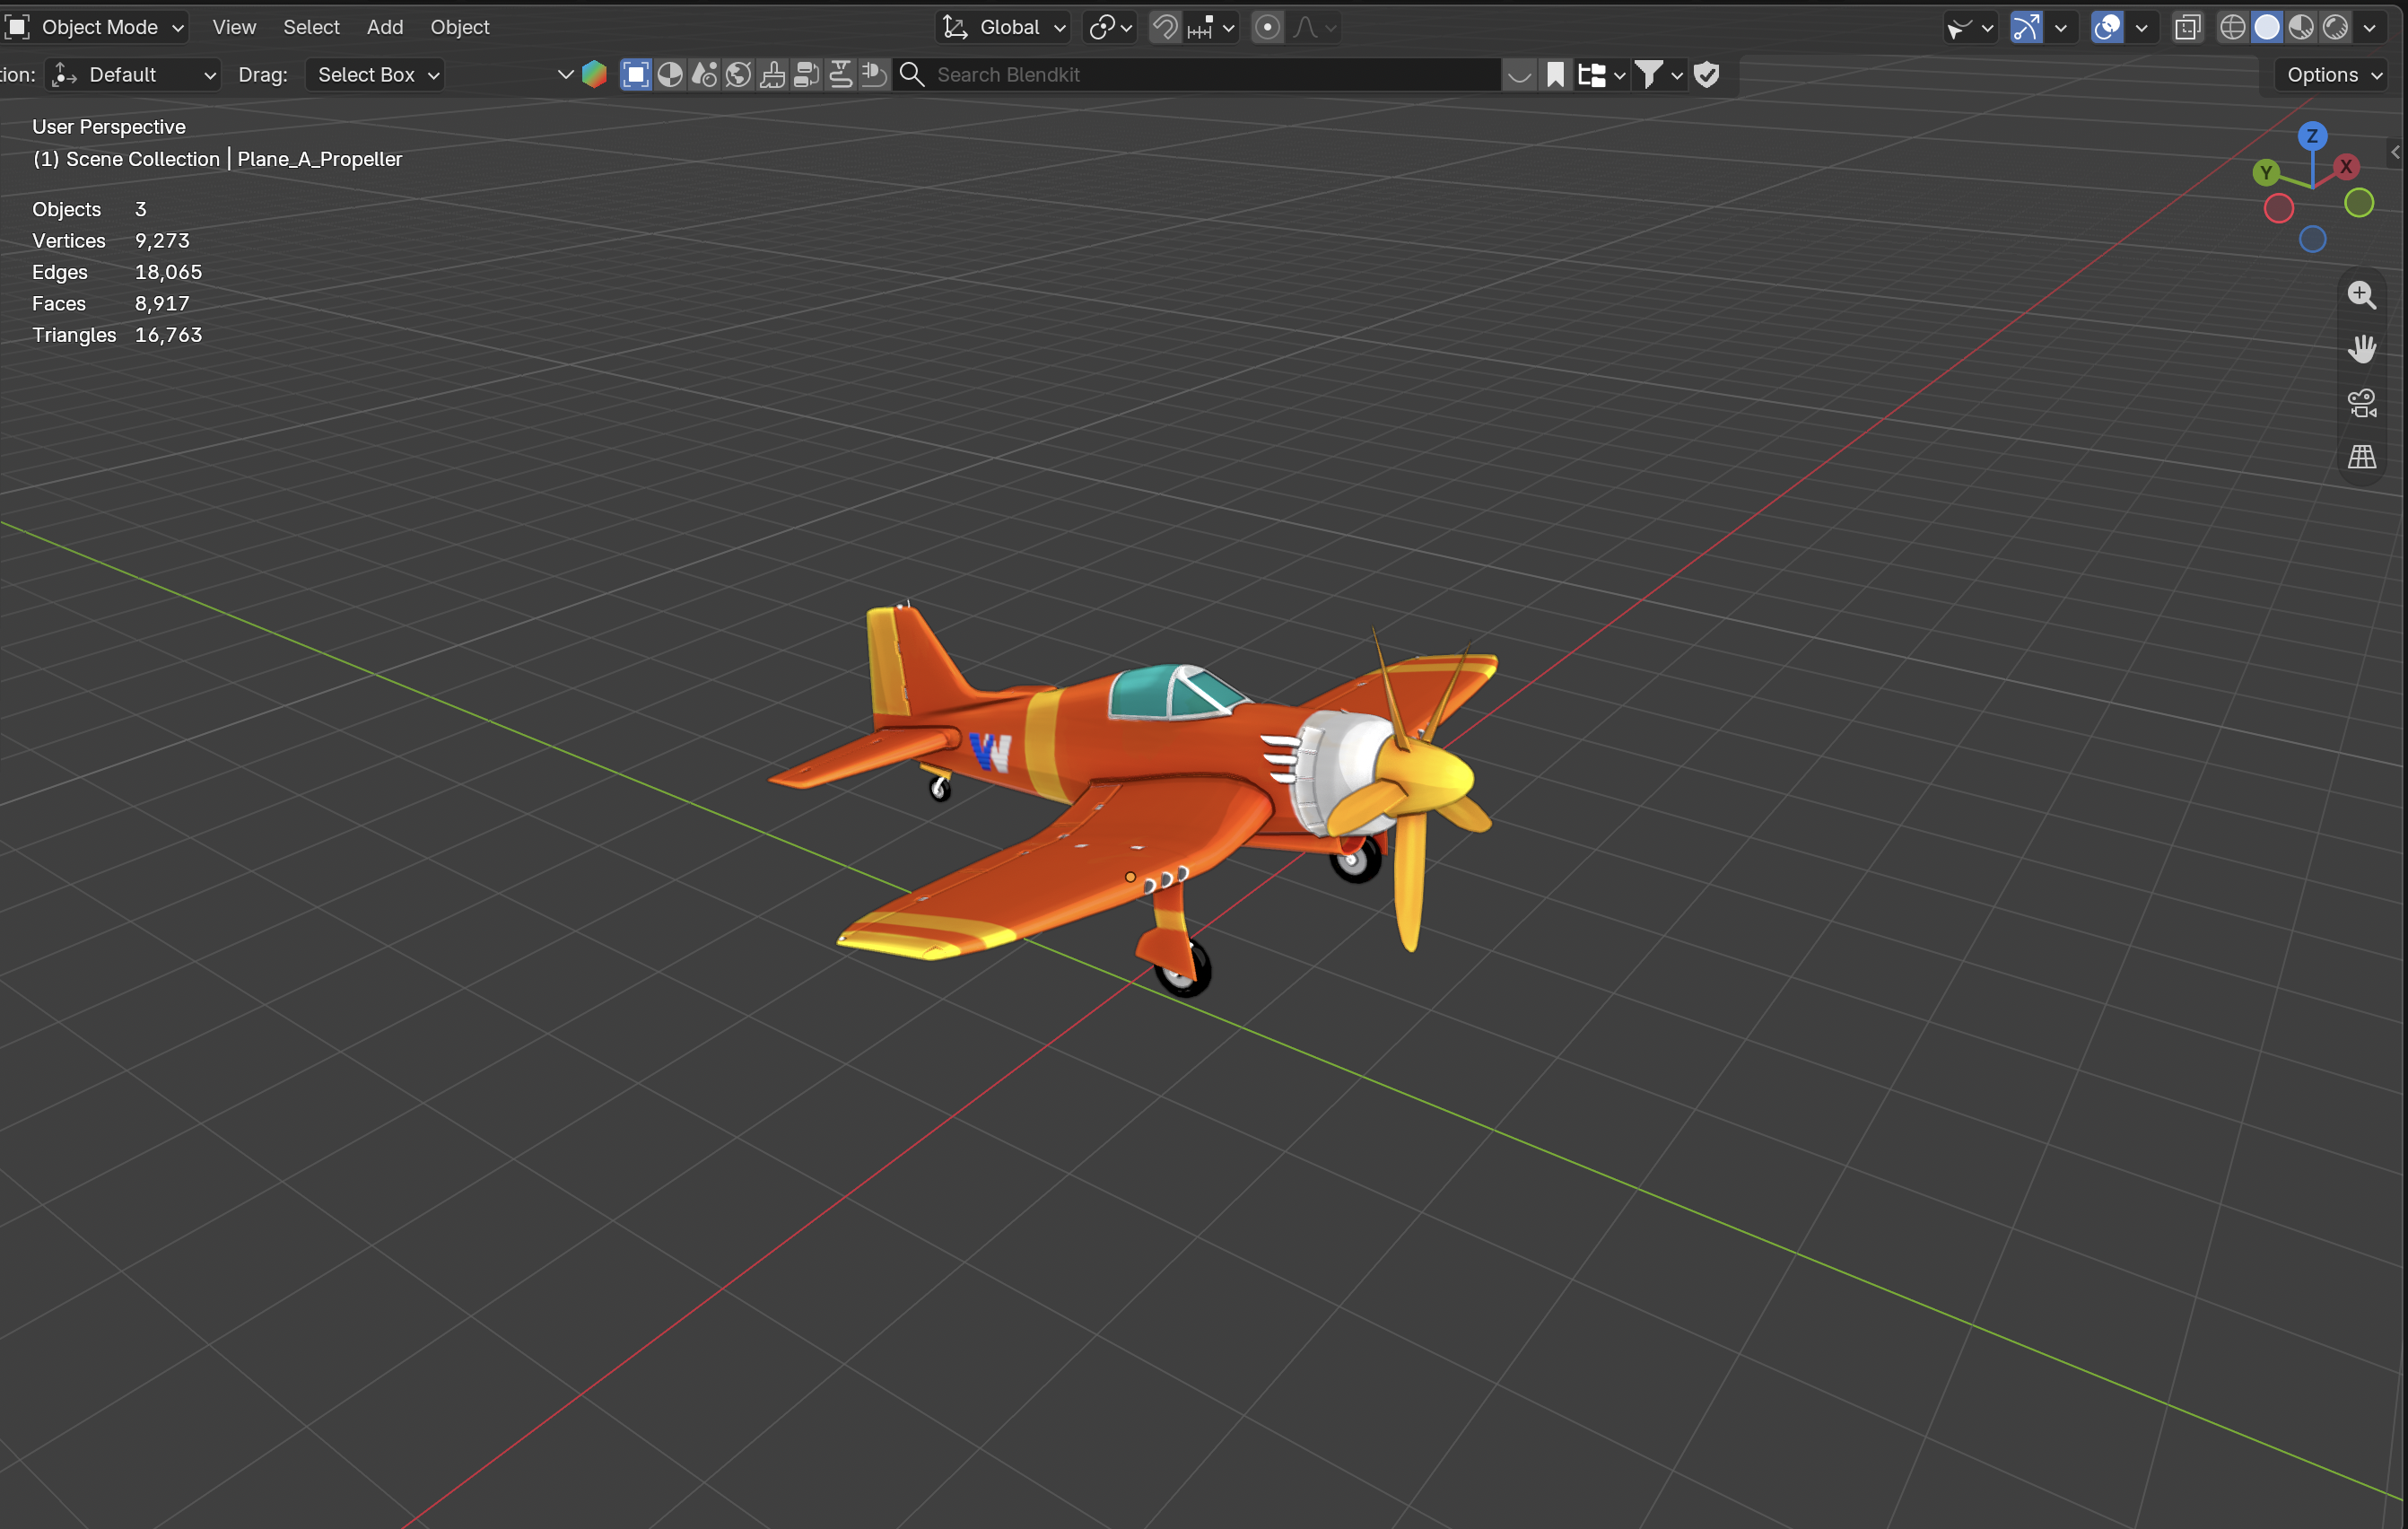Open the proportional editing falloff dropdown
The width and height of the screenshot is (2408, 1529).
(1314, 27)
